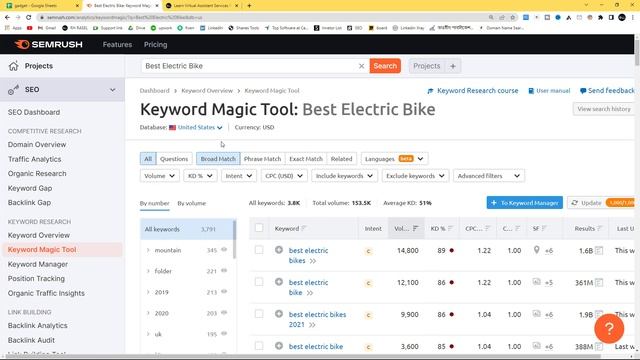Screen dimensions: 640x360
Task: Sort by KD % column icon
Action: click(x=450, y=228)
